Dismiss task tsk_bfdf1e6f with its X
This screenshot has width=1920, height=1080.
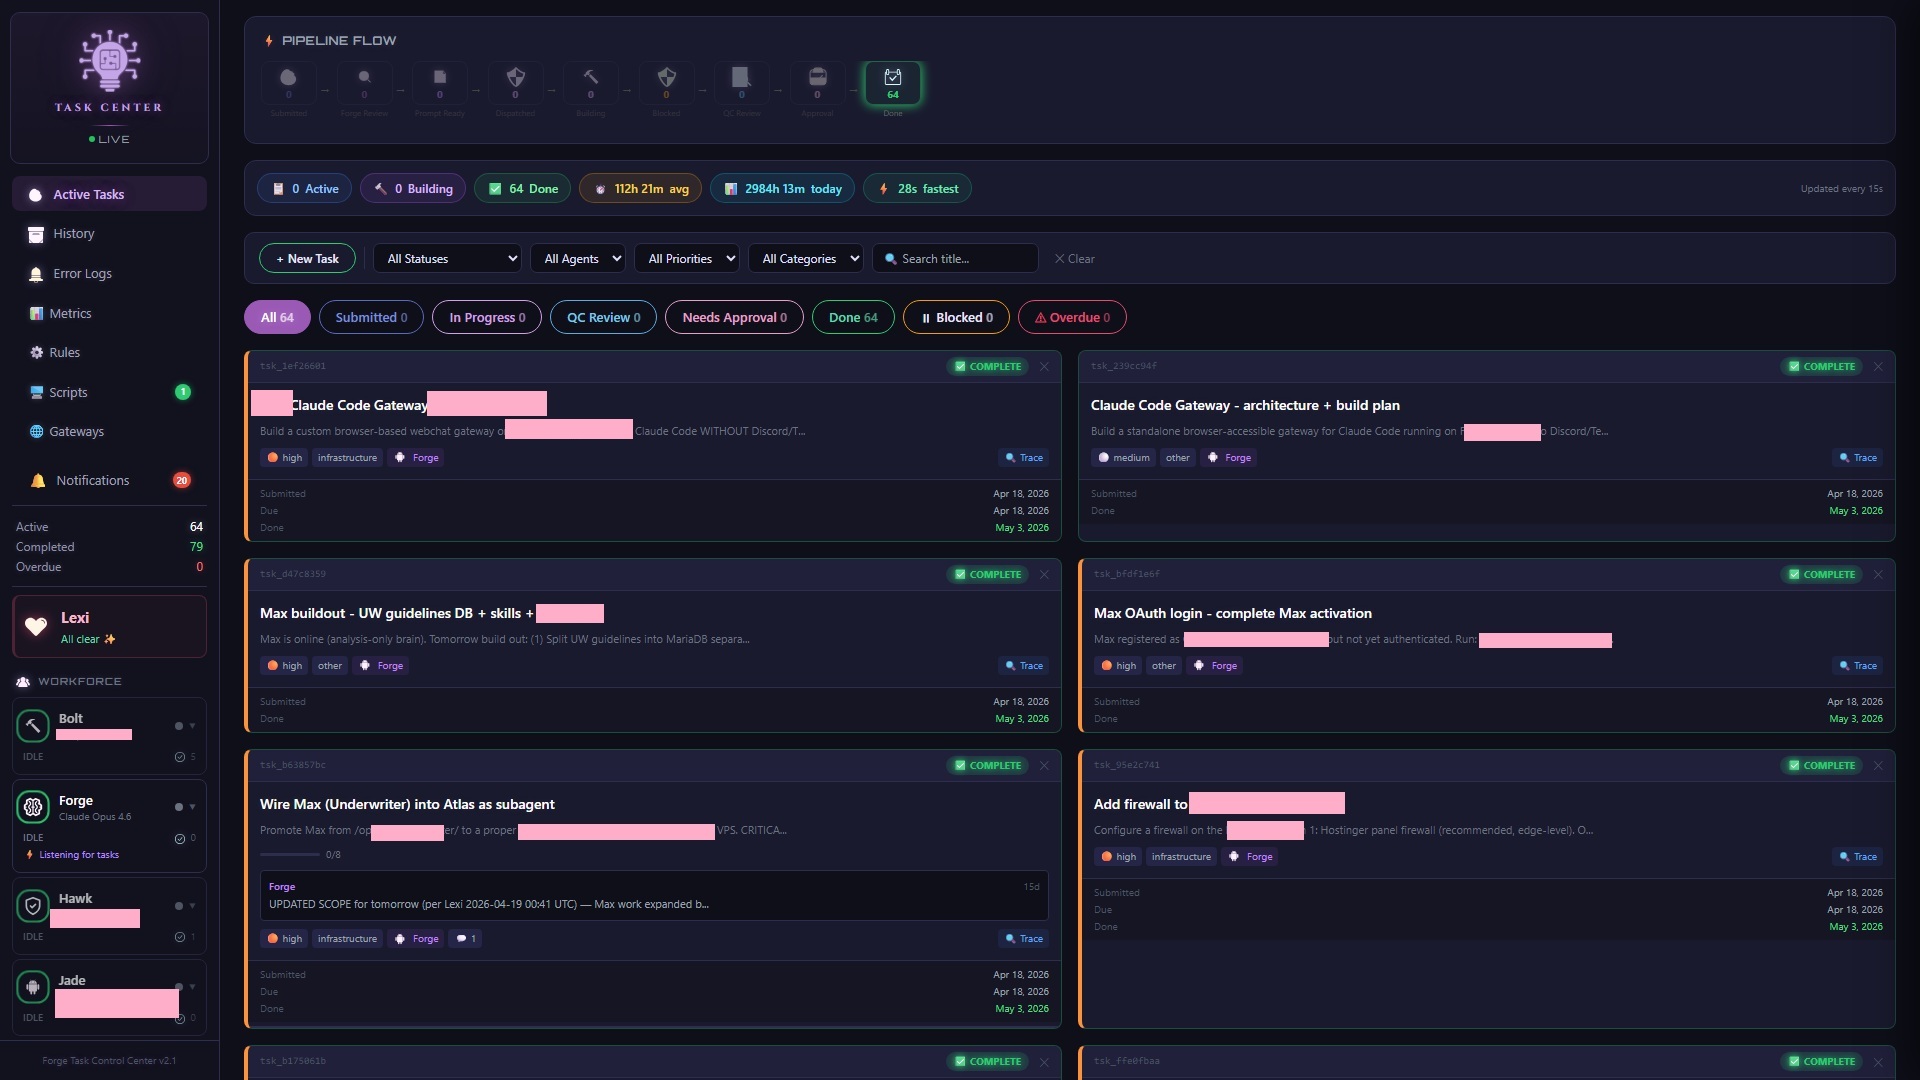[1878, 575]
